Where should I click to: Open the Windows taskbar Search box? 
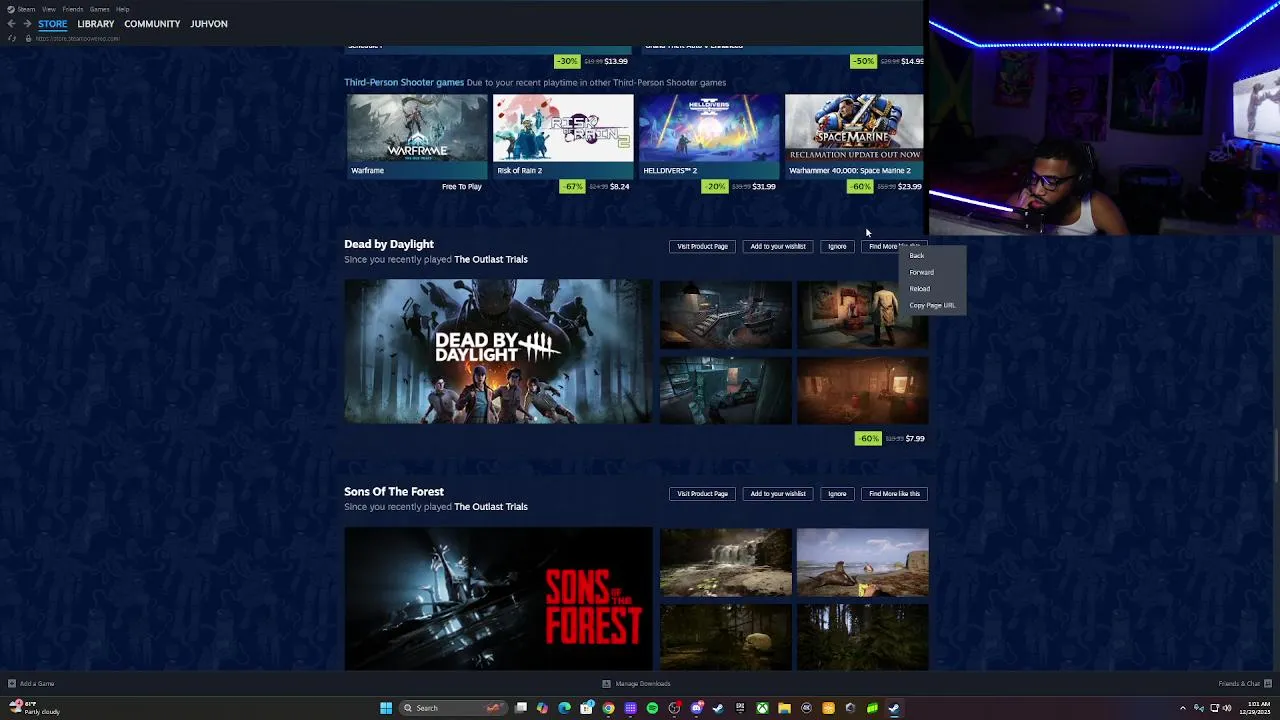pyautogui.click(x=451, y=708)
